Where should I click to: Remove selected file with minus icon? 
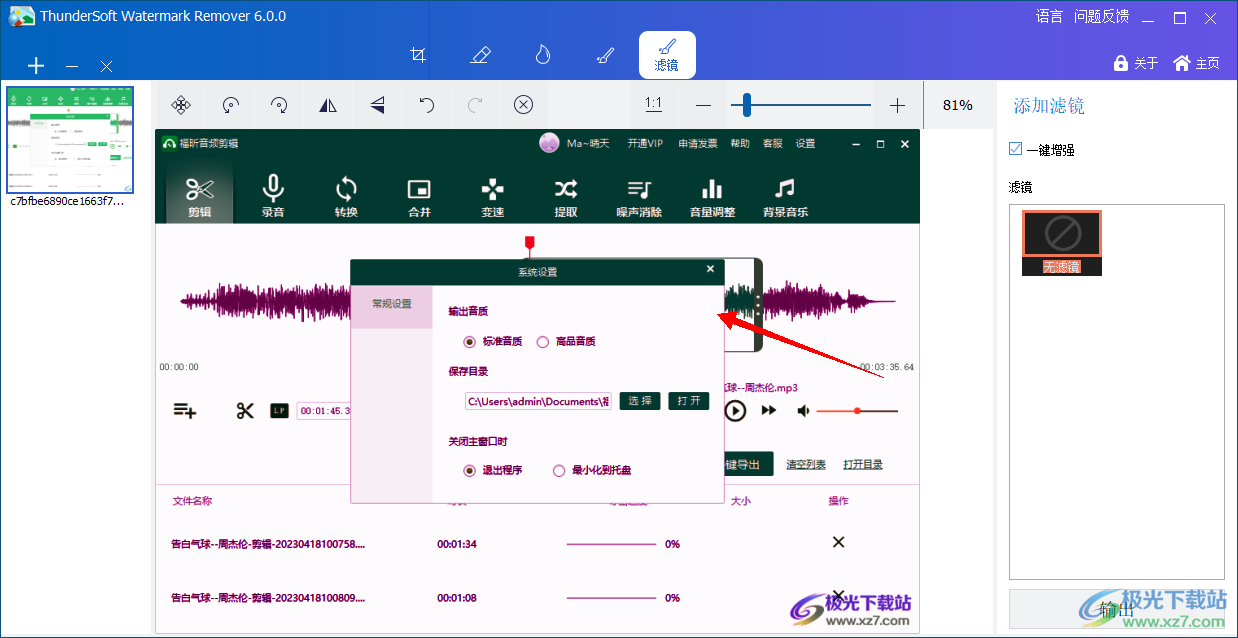coord(72,66)
